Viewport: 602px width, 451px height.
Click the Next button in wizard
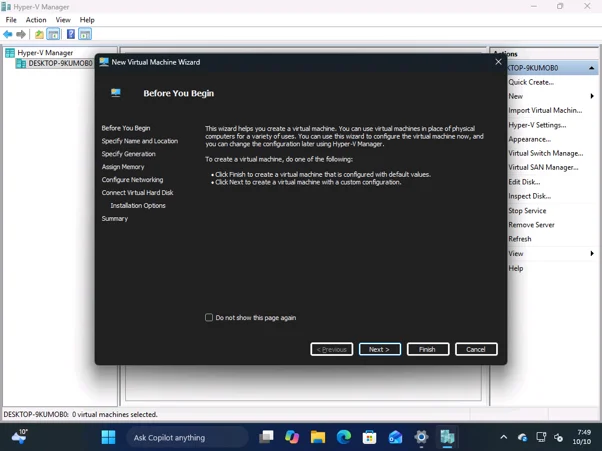(x=380, y=349)
